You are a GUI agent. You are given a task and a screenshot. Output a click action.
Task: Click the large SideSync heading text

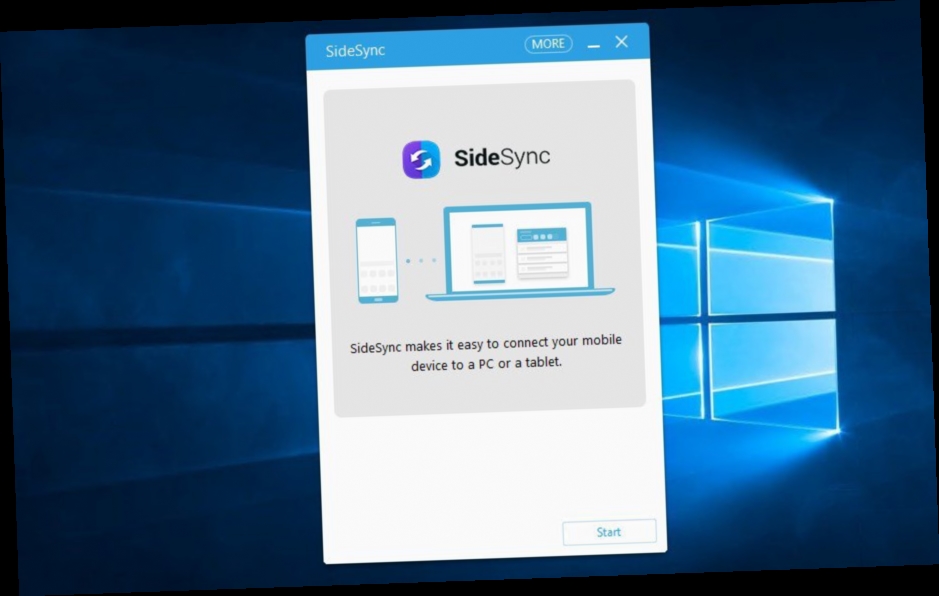(x=502, y=158)
